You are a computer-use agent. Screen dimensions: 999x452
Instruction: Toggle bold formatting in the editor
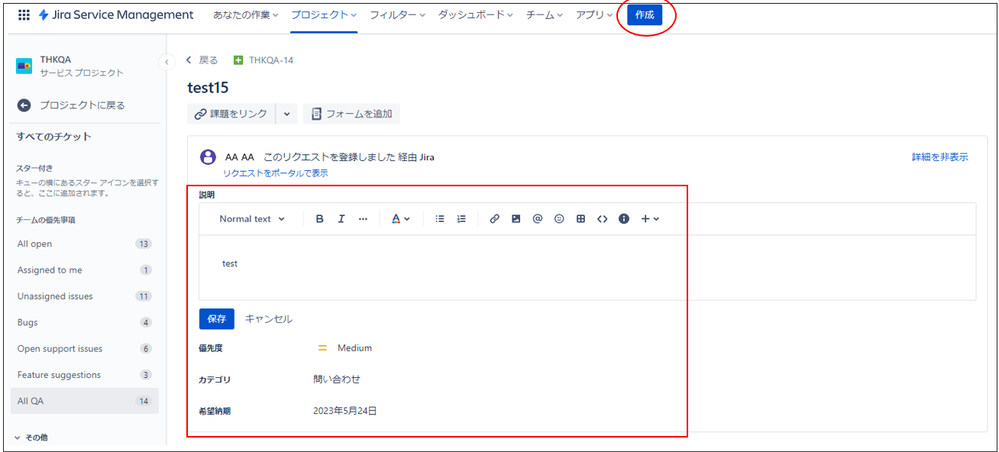coord(320,219)
